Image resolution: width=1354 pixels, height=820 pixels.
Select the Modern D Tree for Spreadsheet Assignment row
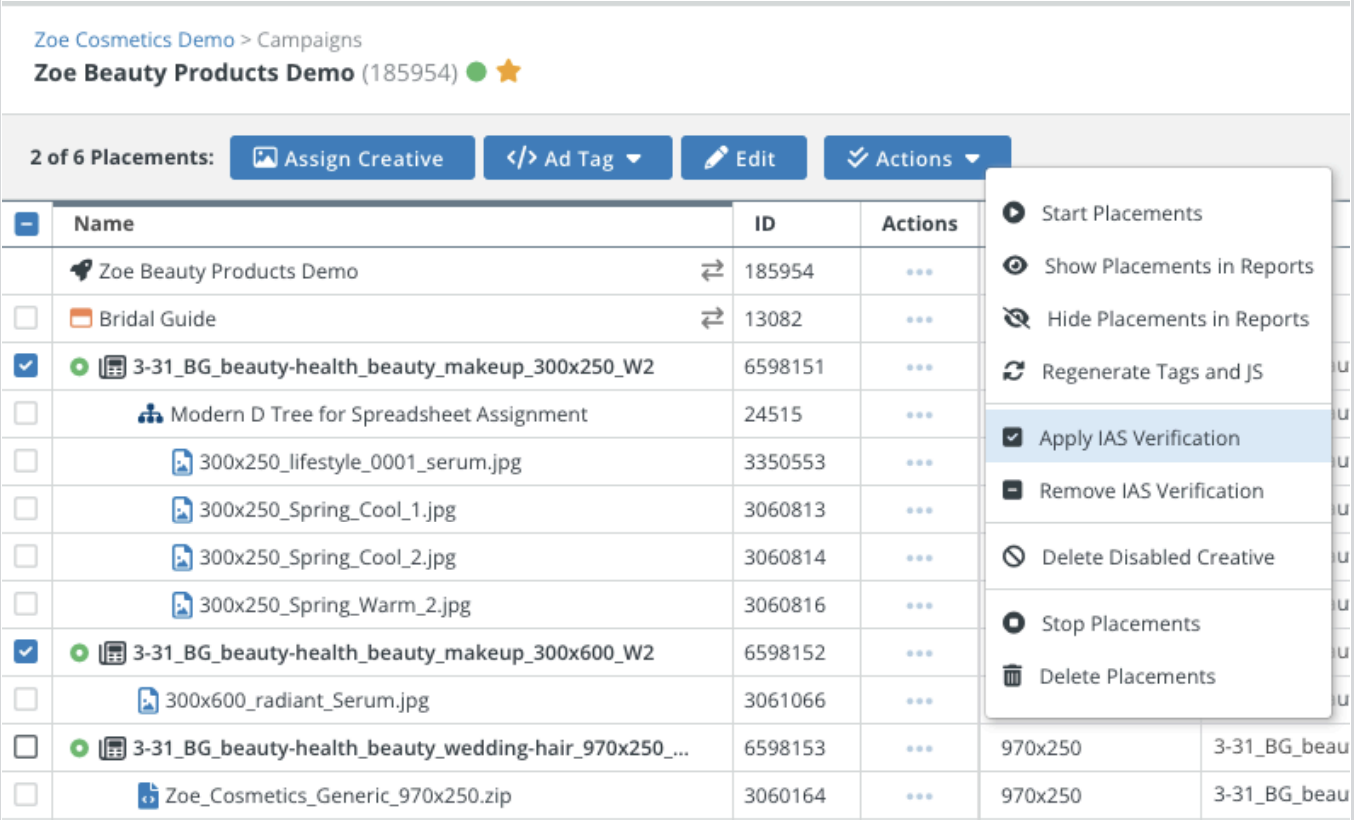pos(379,414)
